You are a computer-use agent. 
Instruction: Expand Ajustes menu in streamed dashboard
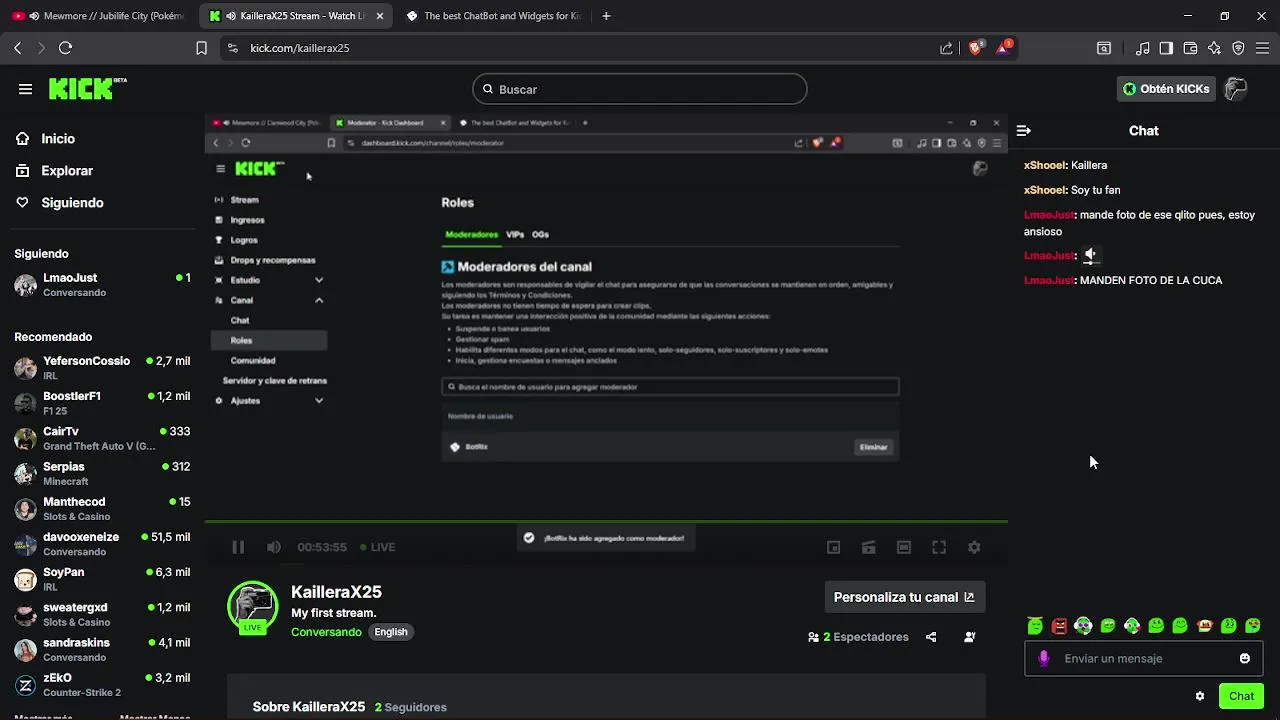[x=319, y=401]
